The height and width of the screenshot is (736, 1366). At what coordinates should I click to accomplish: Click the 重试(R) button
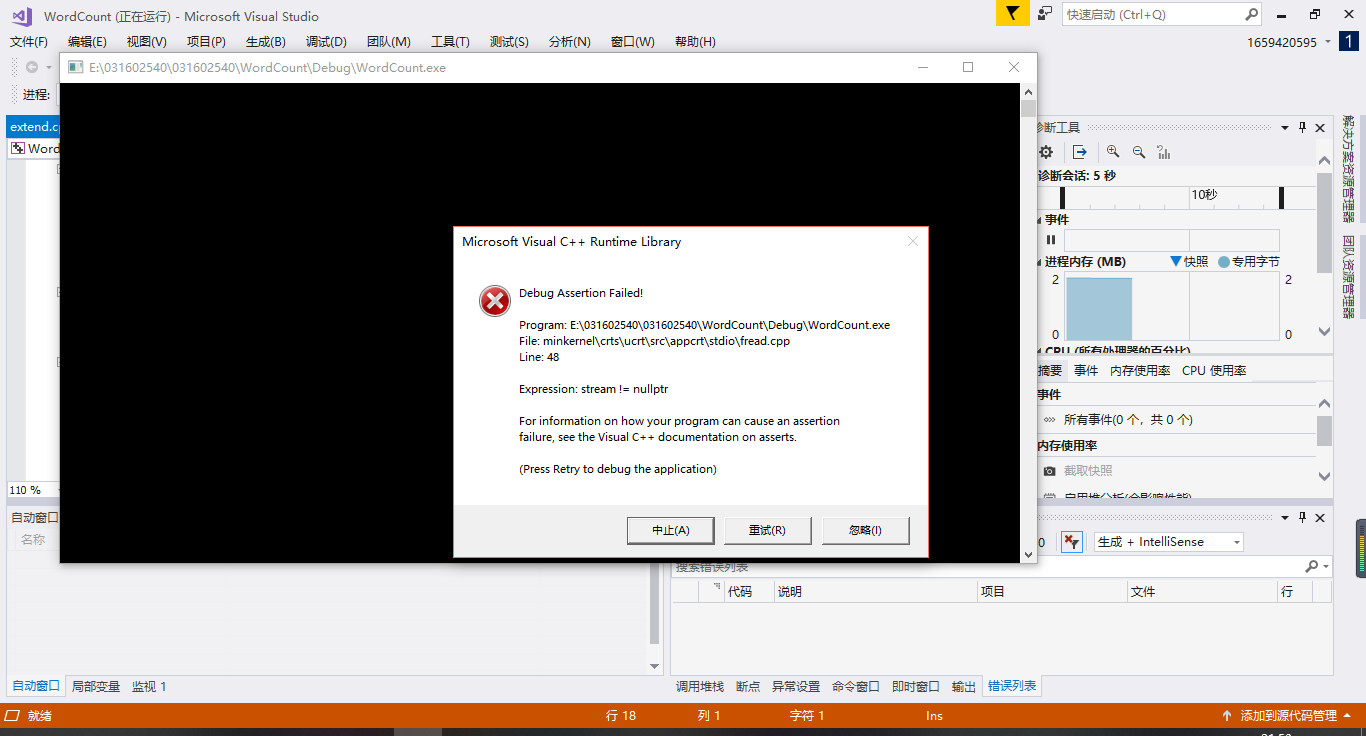(768, 530)
